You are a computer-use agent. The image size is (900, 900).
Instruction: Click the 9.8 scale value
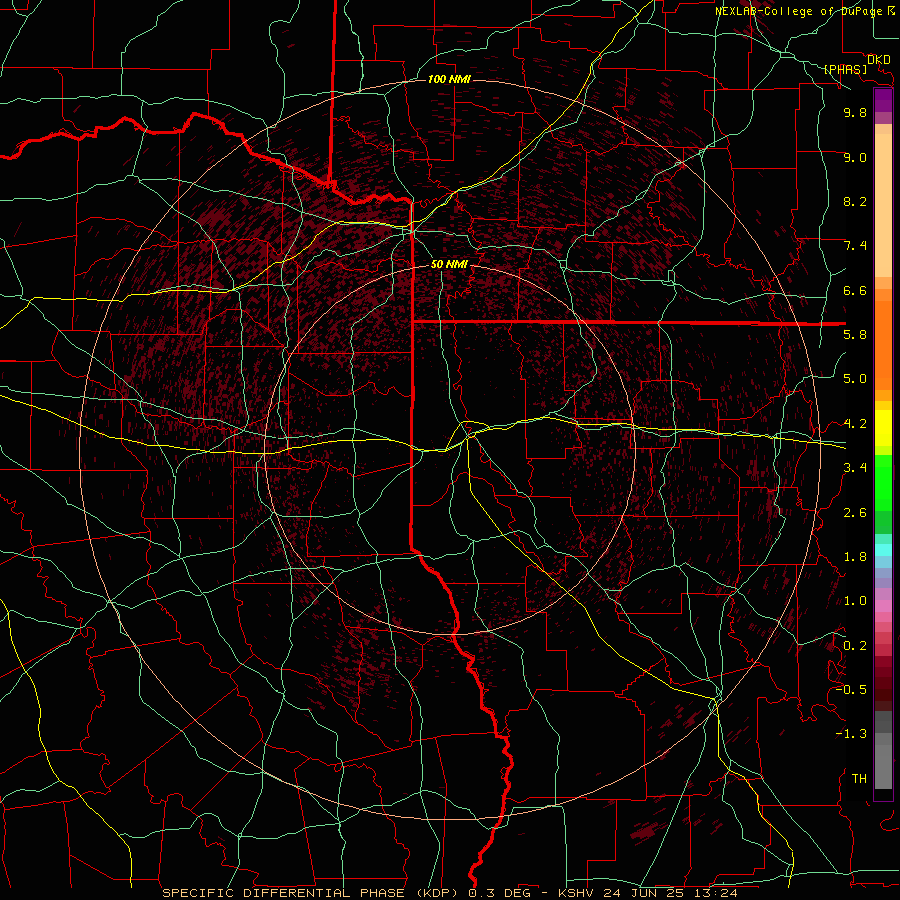point(855,112)
